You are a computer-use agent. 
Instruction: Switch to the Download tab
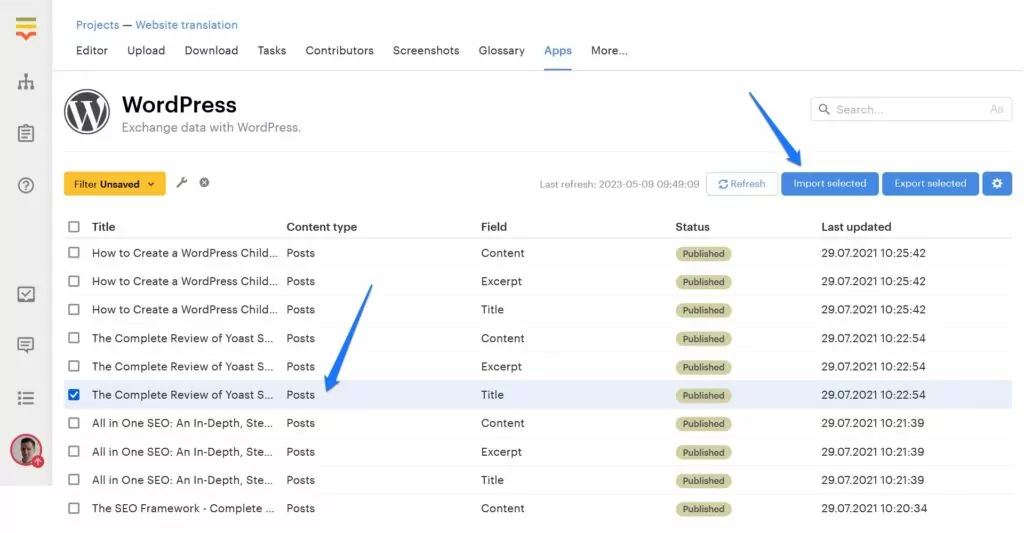tap(211, 50)
